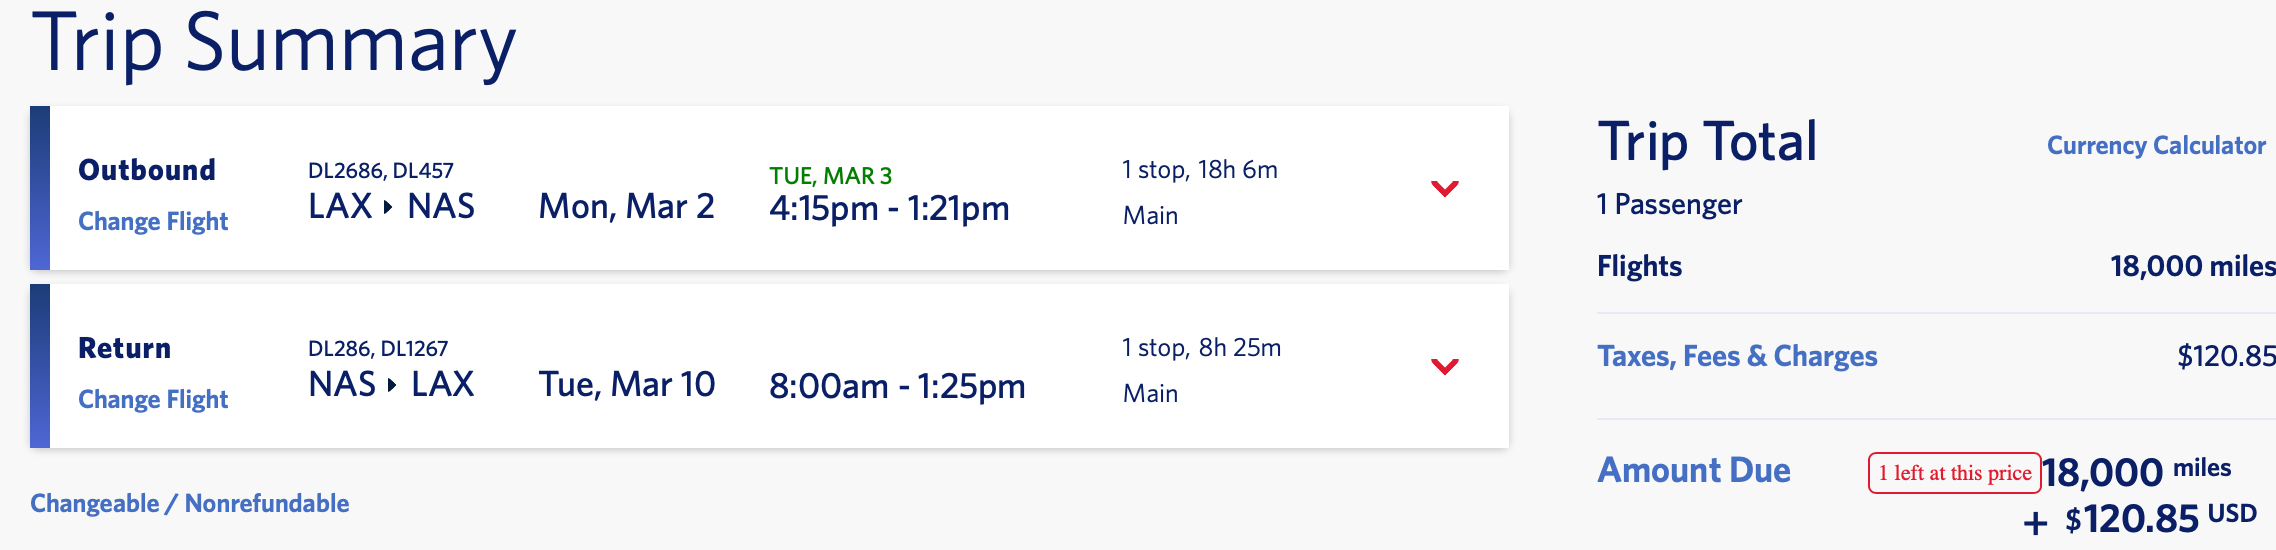Click the Trip Summary heading
The image size is (2276, 550).
[274, 44]
